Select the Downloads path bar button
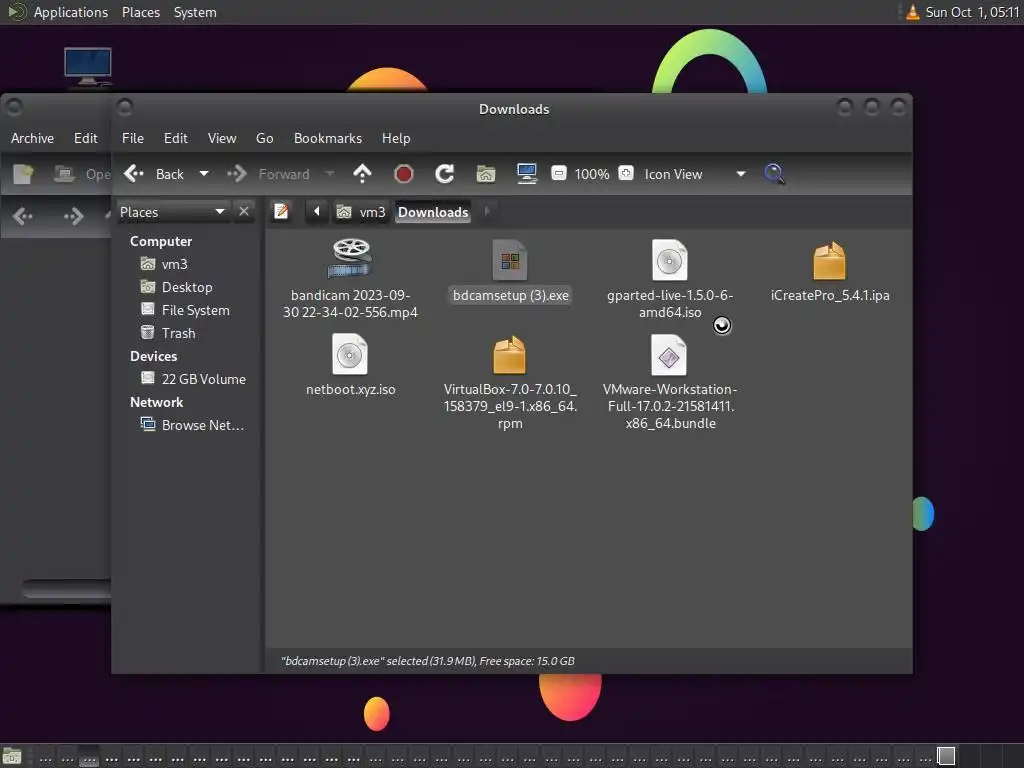 (433, 212)
